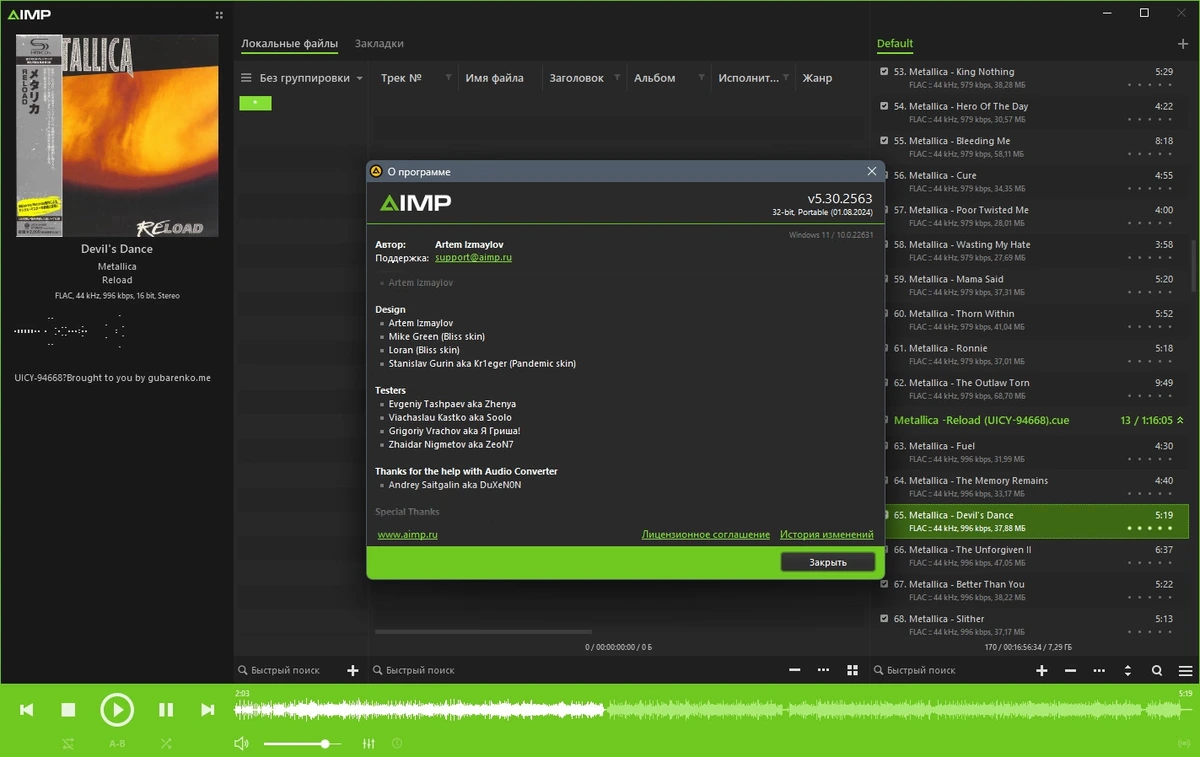Toggle the visualization display under track info
Image resolution: width=1200 pixels, height=757 pixels.
coord(70,330)
